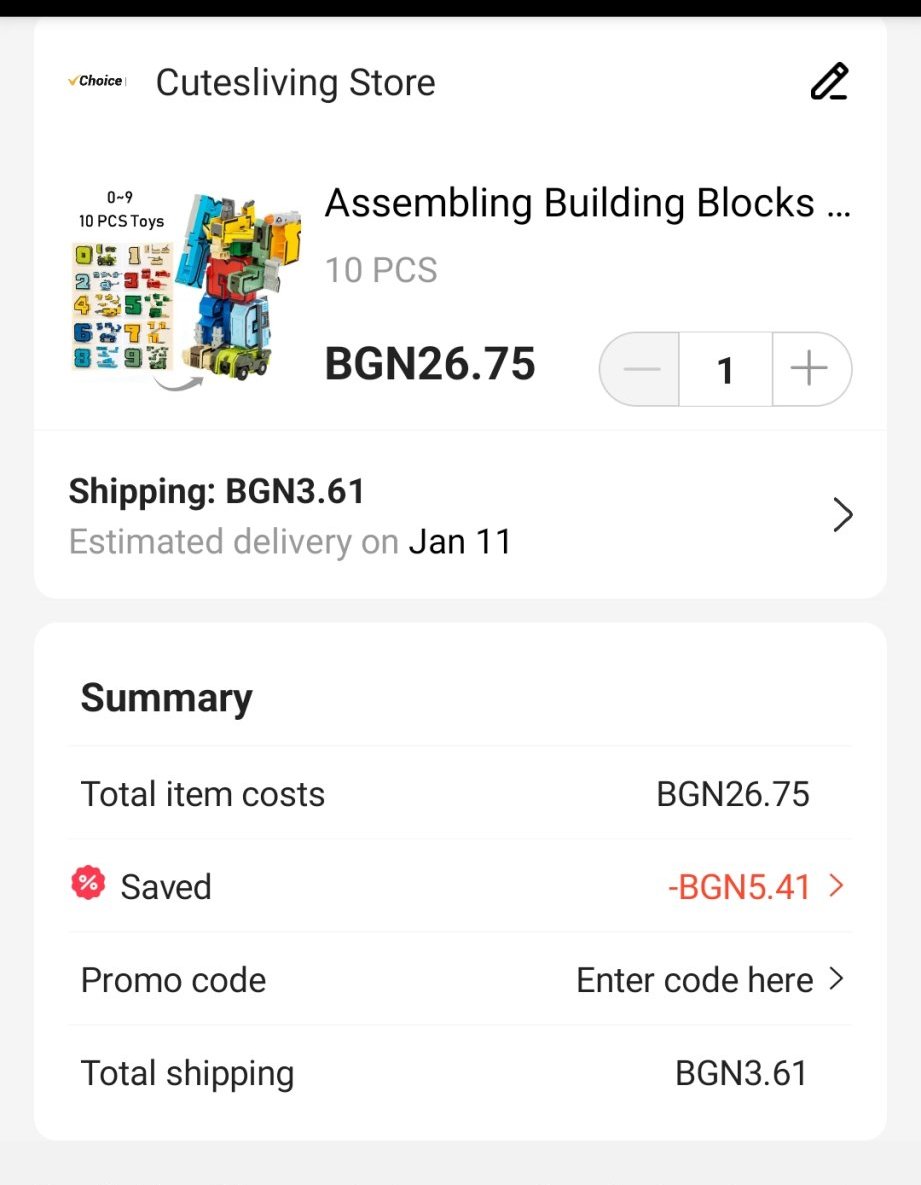Screen dimensions: 921x1185
Task: Tap the pencil edit icon
Action: click(x=829, y=82)
